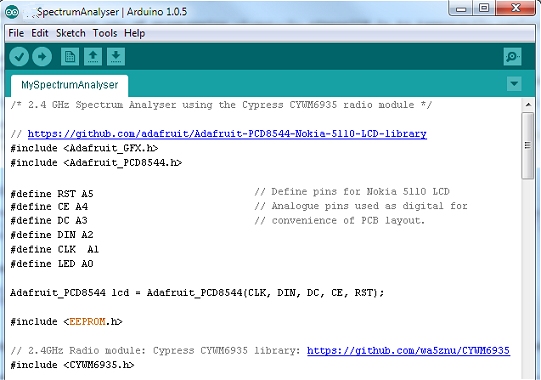The image size is (541, 380).
Task: Open the Sketch menu
Action: pyautogui.click(x=71, y=33)
